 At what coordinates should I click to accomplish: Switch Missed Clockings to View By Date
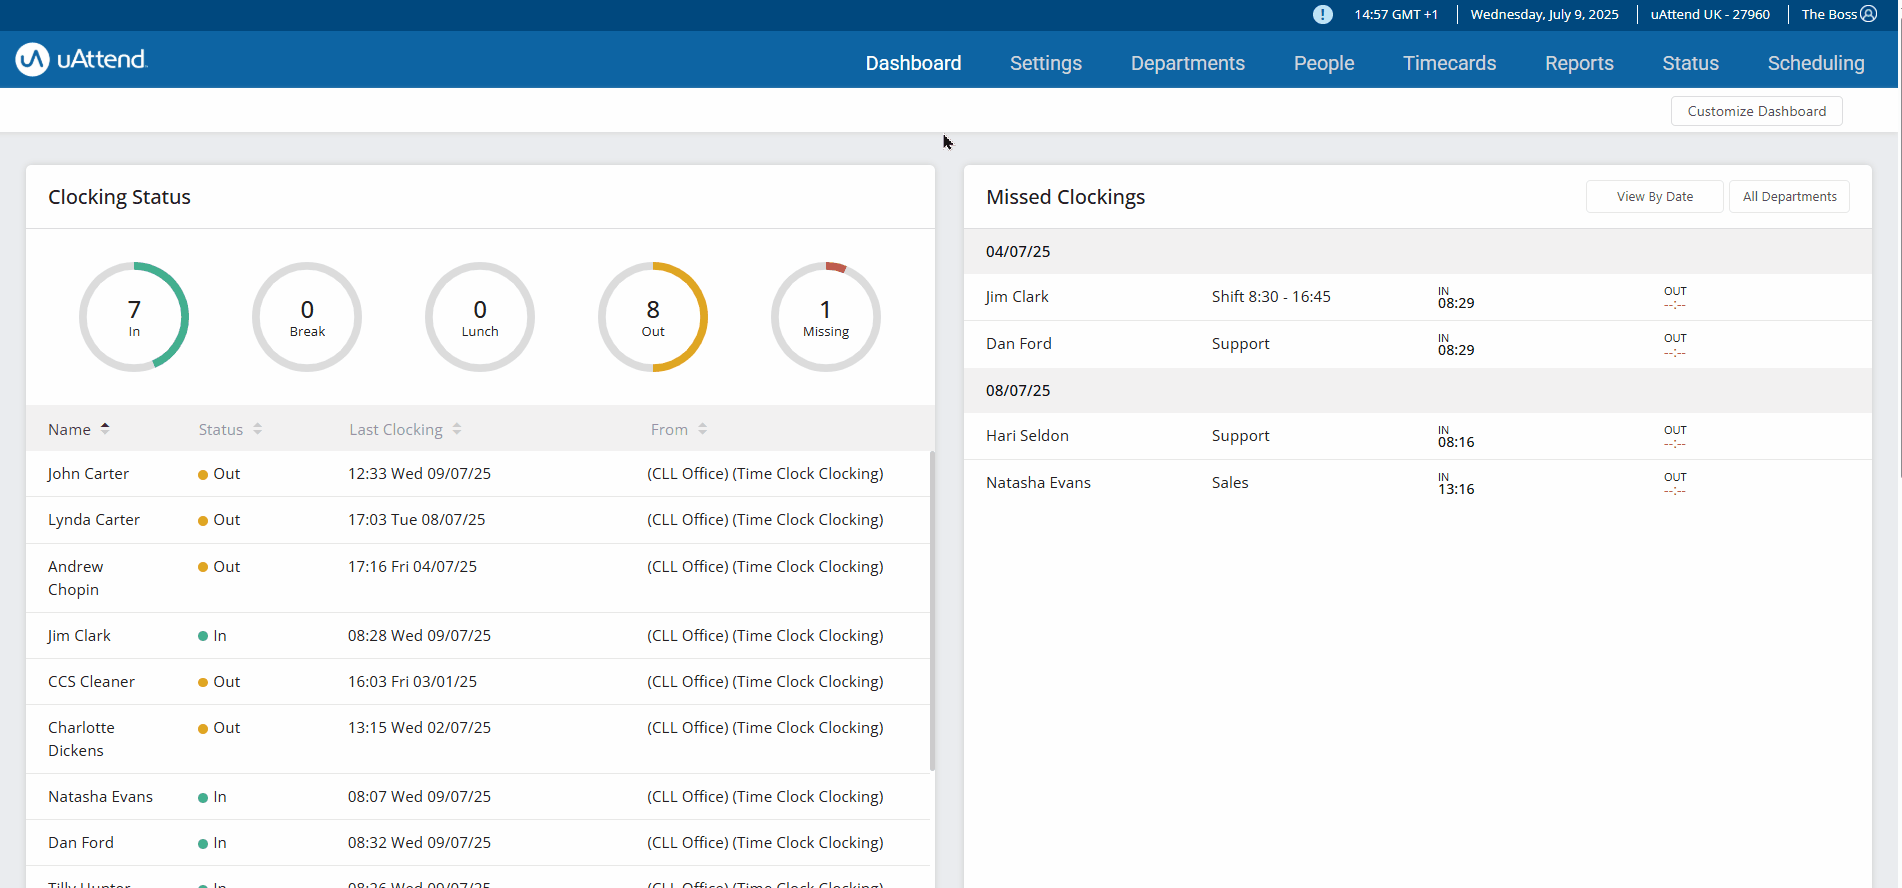pyautogui.click(x=1655, y=197)
